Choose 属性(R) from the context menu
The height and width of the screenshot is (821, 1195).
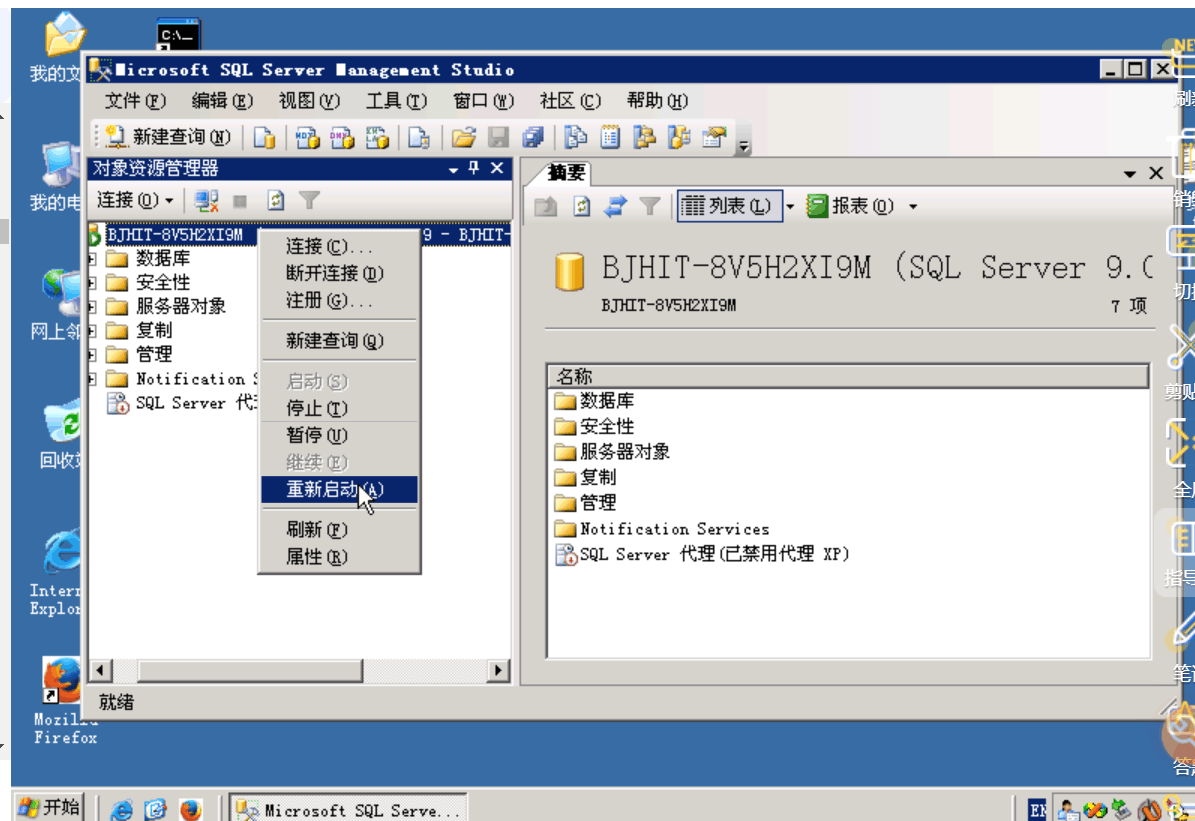339,556
